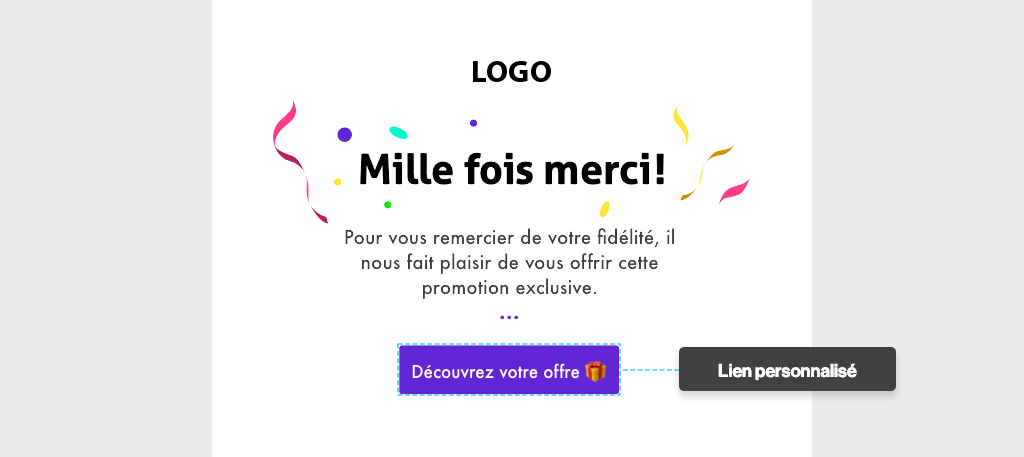
Task: Select the yellow oval confetti below the heading
Action: [x=604, y=209]
